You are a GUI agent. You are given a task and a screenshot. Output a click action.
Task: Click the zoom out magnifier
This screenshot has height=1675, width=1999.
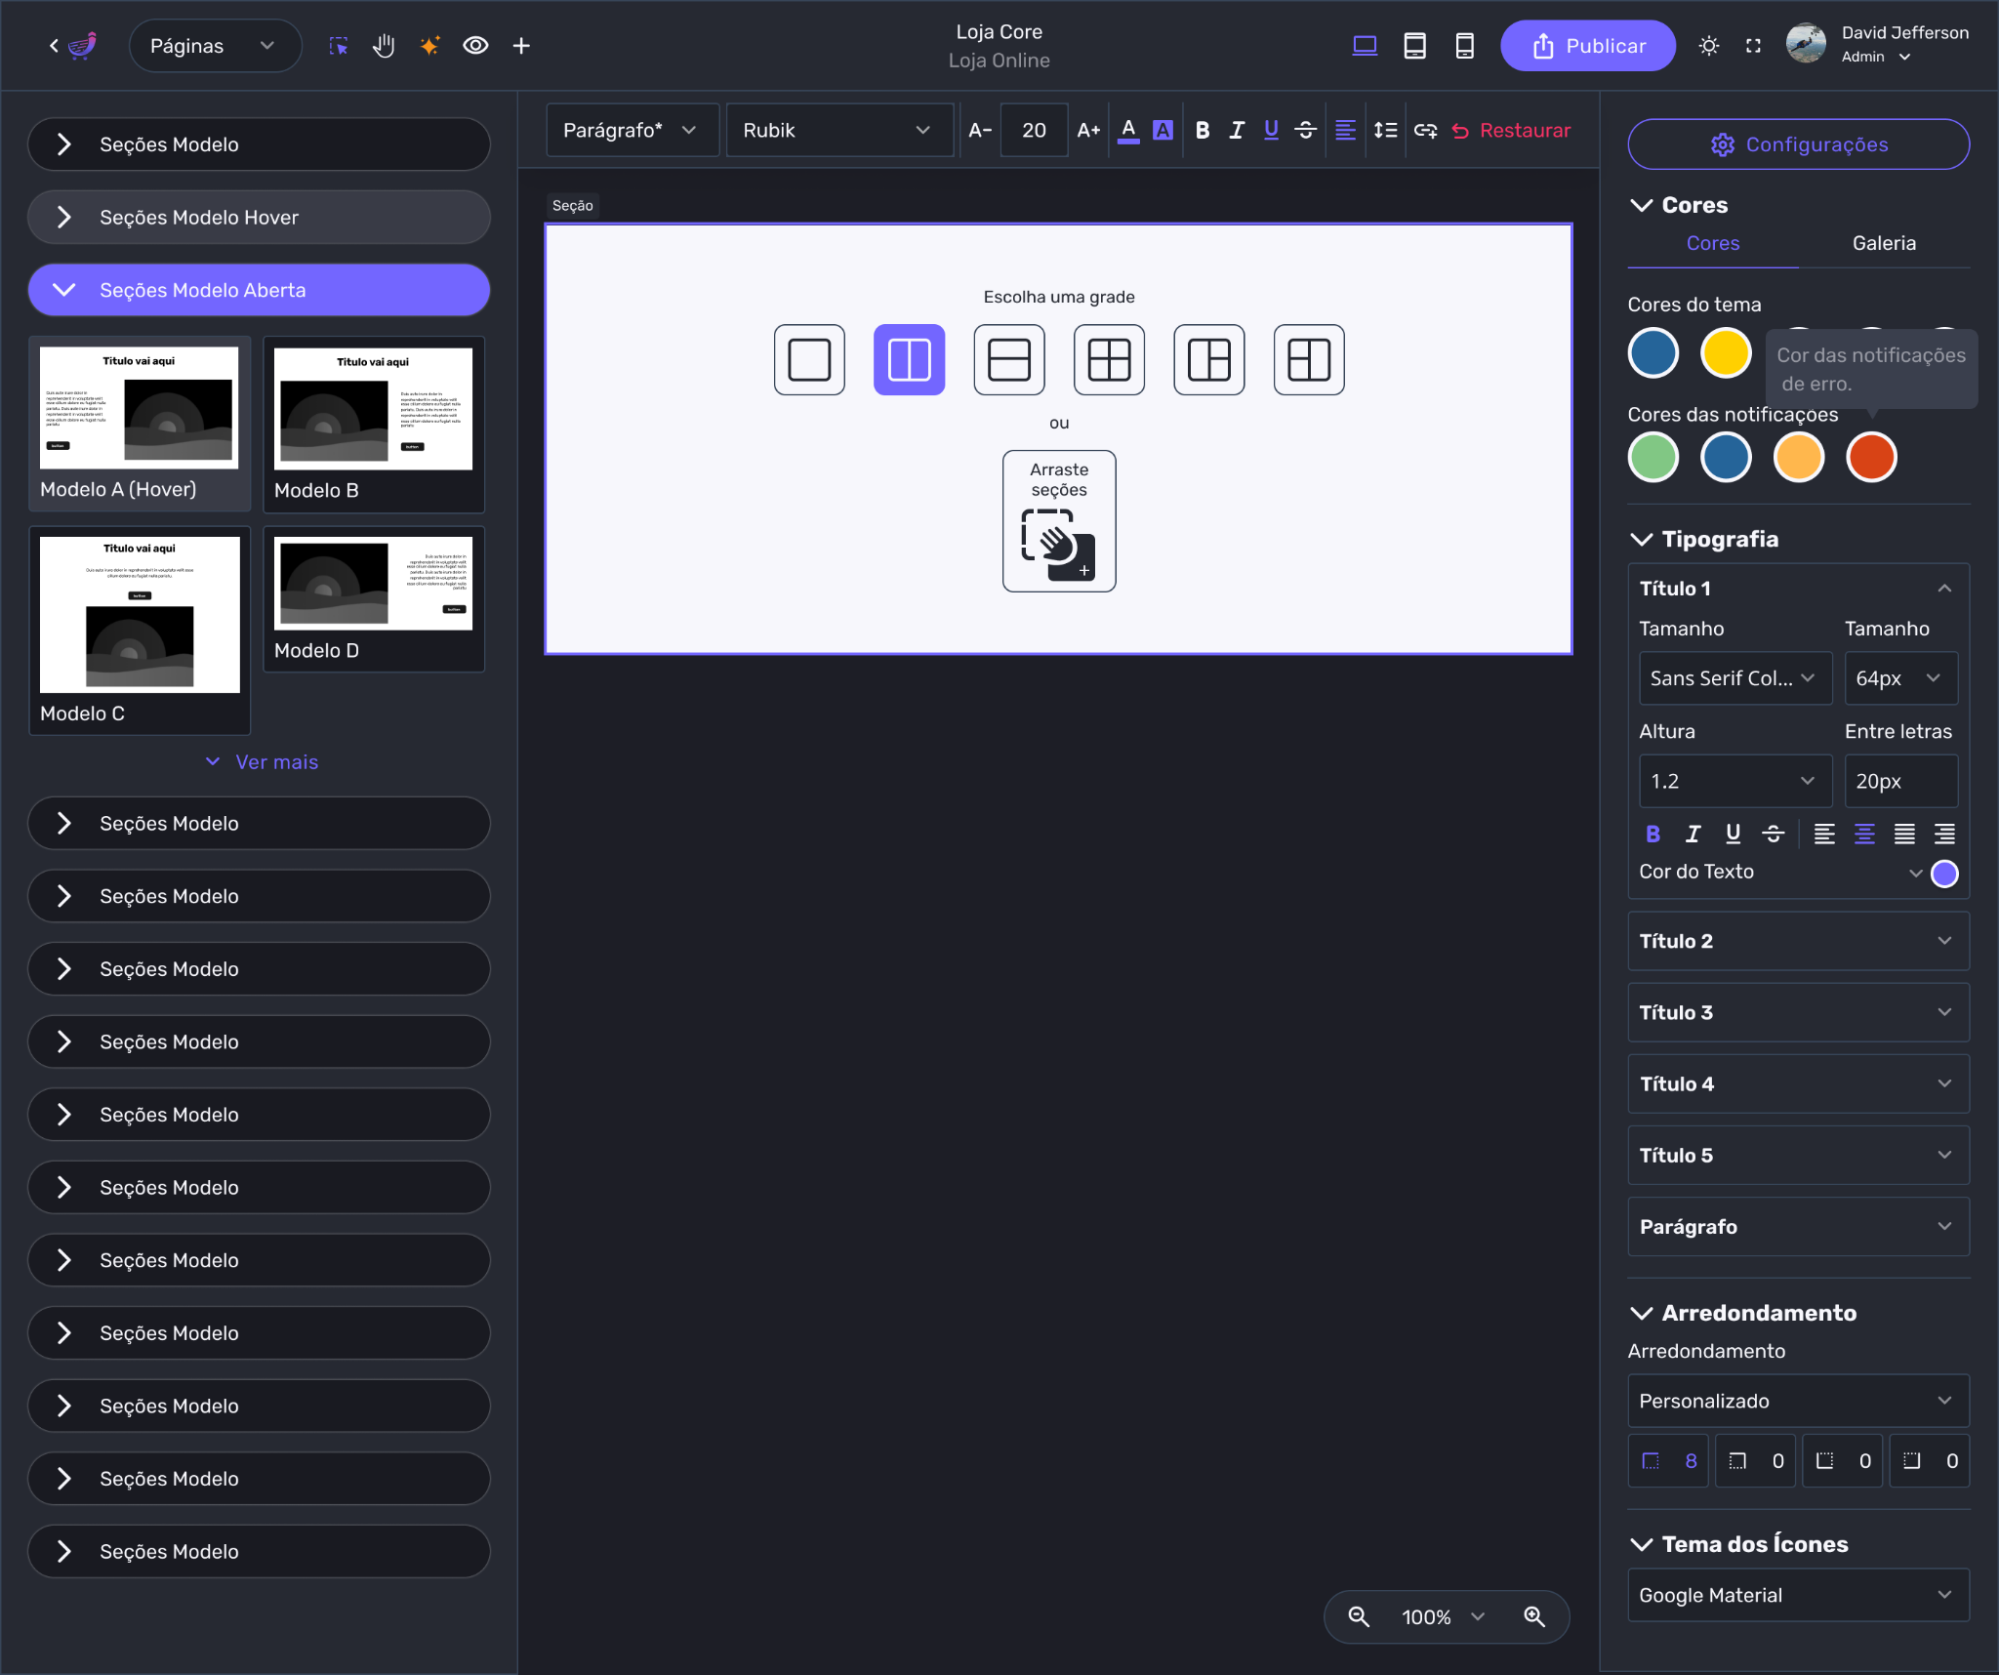1358,1617
